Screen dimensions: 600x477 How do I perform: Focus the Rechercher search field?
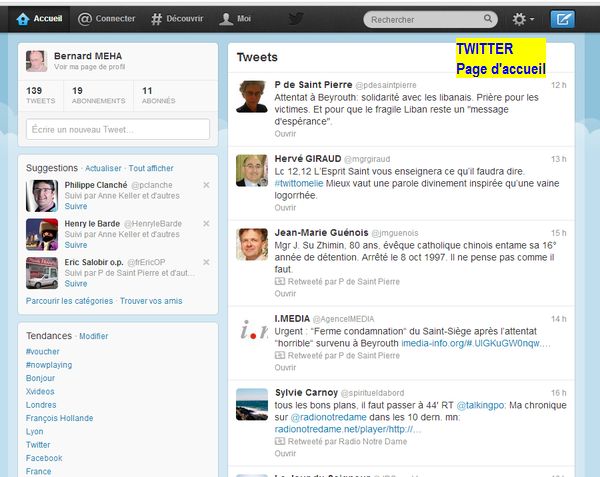430,19
